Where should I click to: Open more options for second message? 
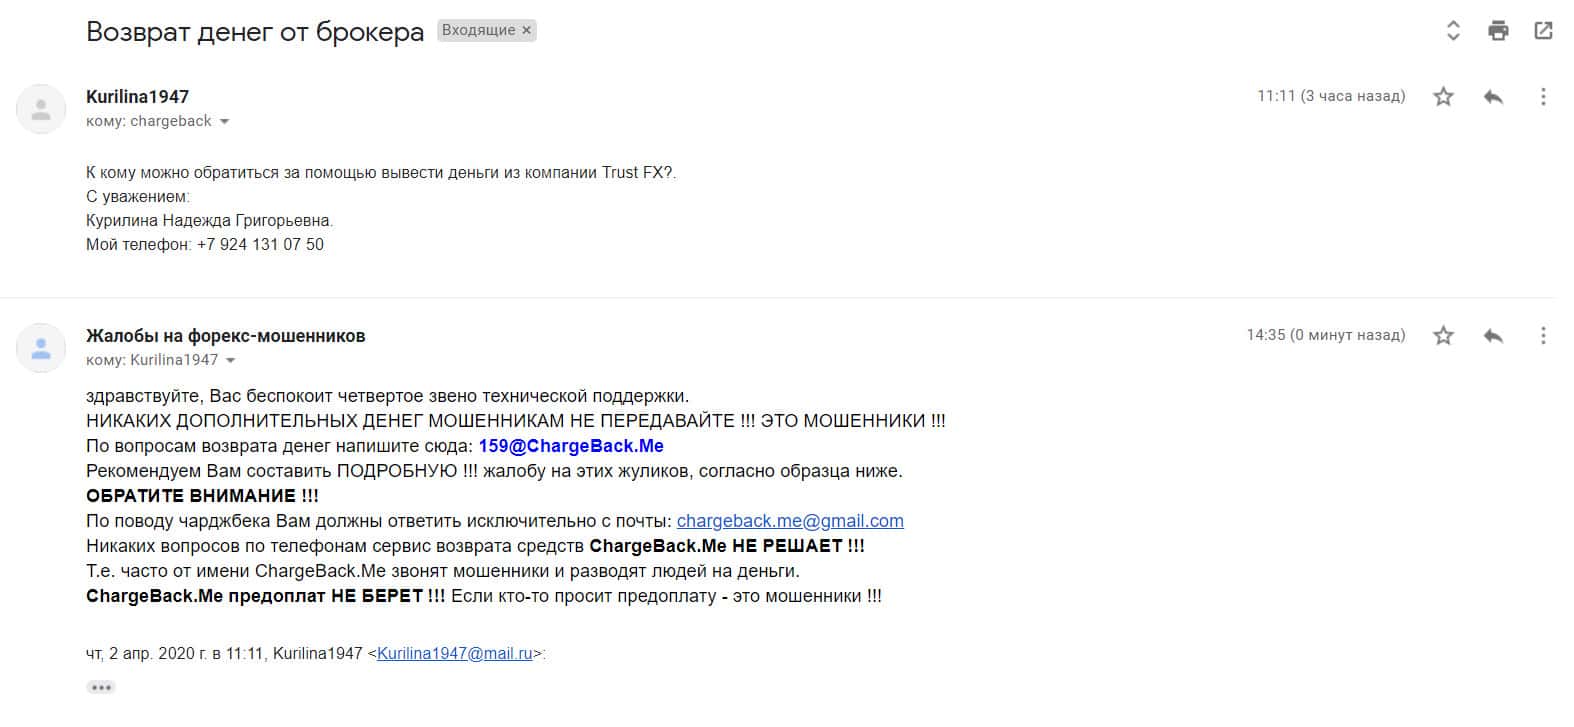[1543, 335]
